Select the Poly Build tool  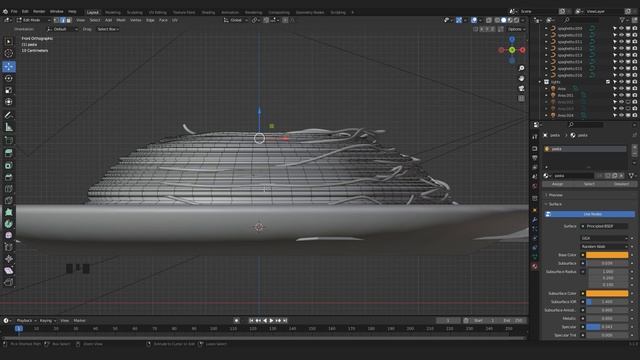(9, 212)
